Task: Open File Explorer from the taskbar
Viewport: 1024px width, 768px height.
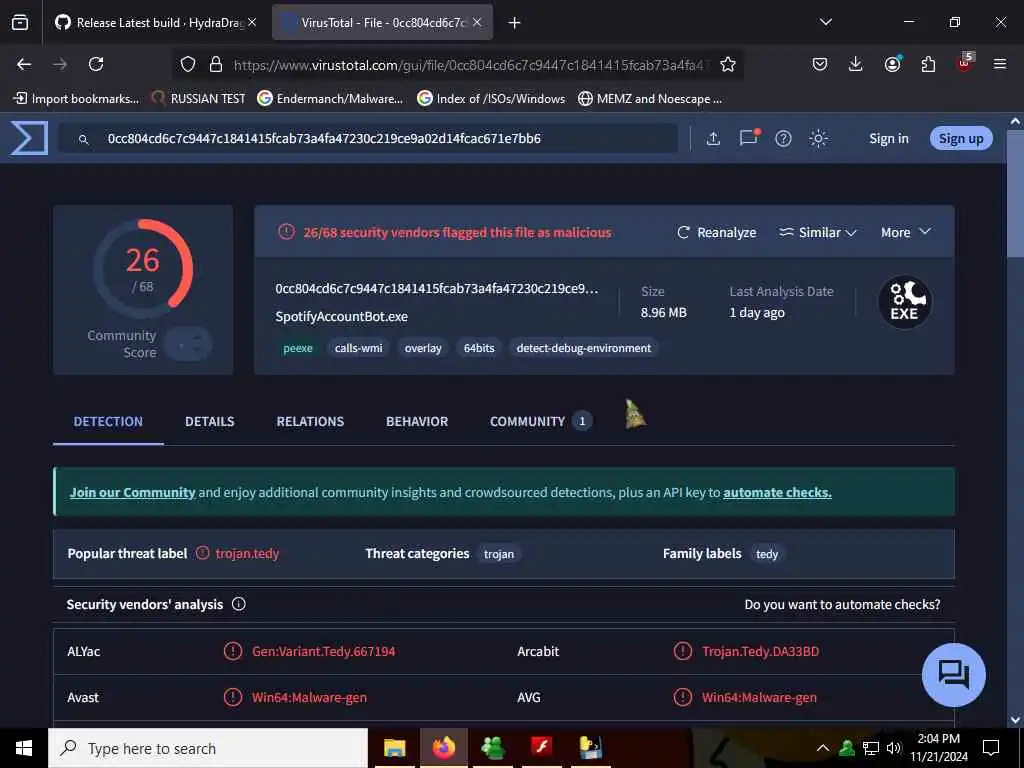Action: tap(394, 748)
